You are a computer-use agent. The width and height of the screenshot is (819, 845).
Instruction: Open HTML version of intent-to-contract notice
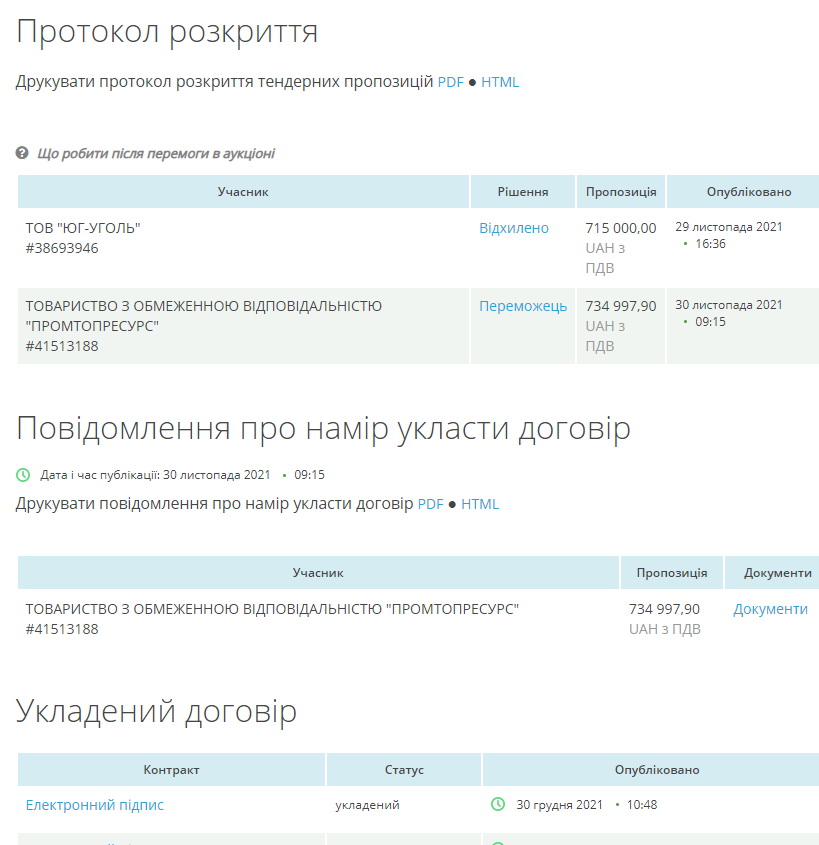point(480,504)
